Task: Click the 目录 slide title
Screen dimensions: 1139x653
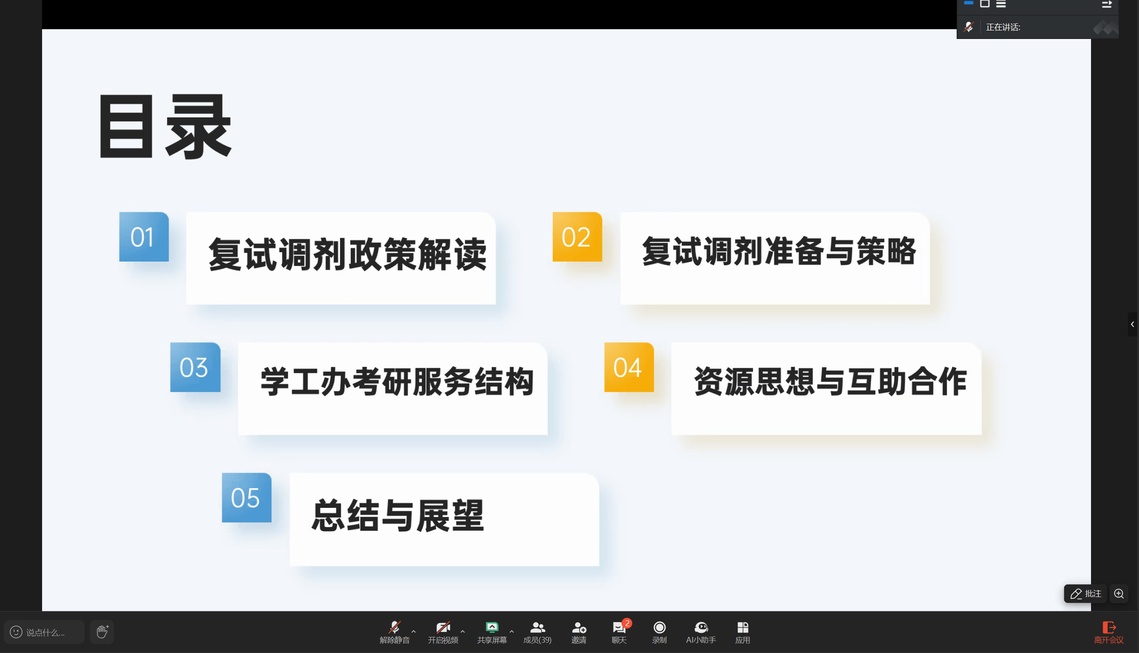Action: [x=165, y=126]
